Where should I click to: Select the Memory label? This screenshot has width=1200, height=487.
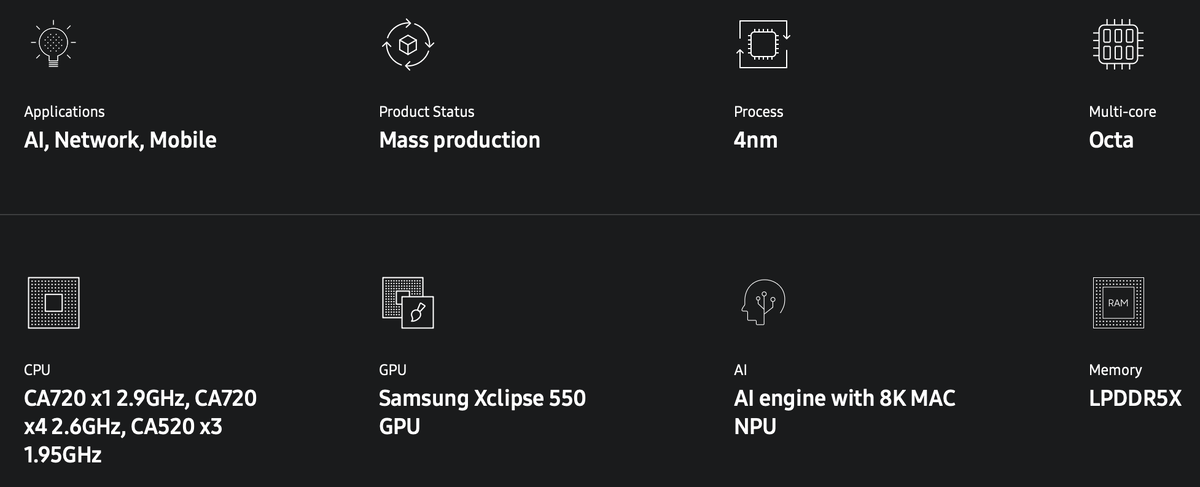coord(1115,370)
